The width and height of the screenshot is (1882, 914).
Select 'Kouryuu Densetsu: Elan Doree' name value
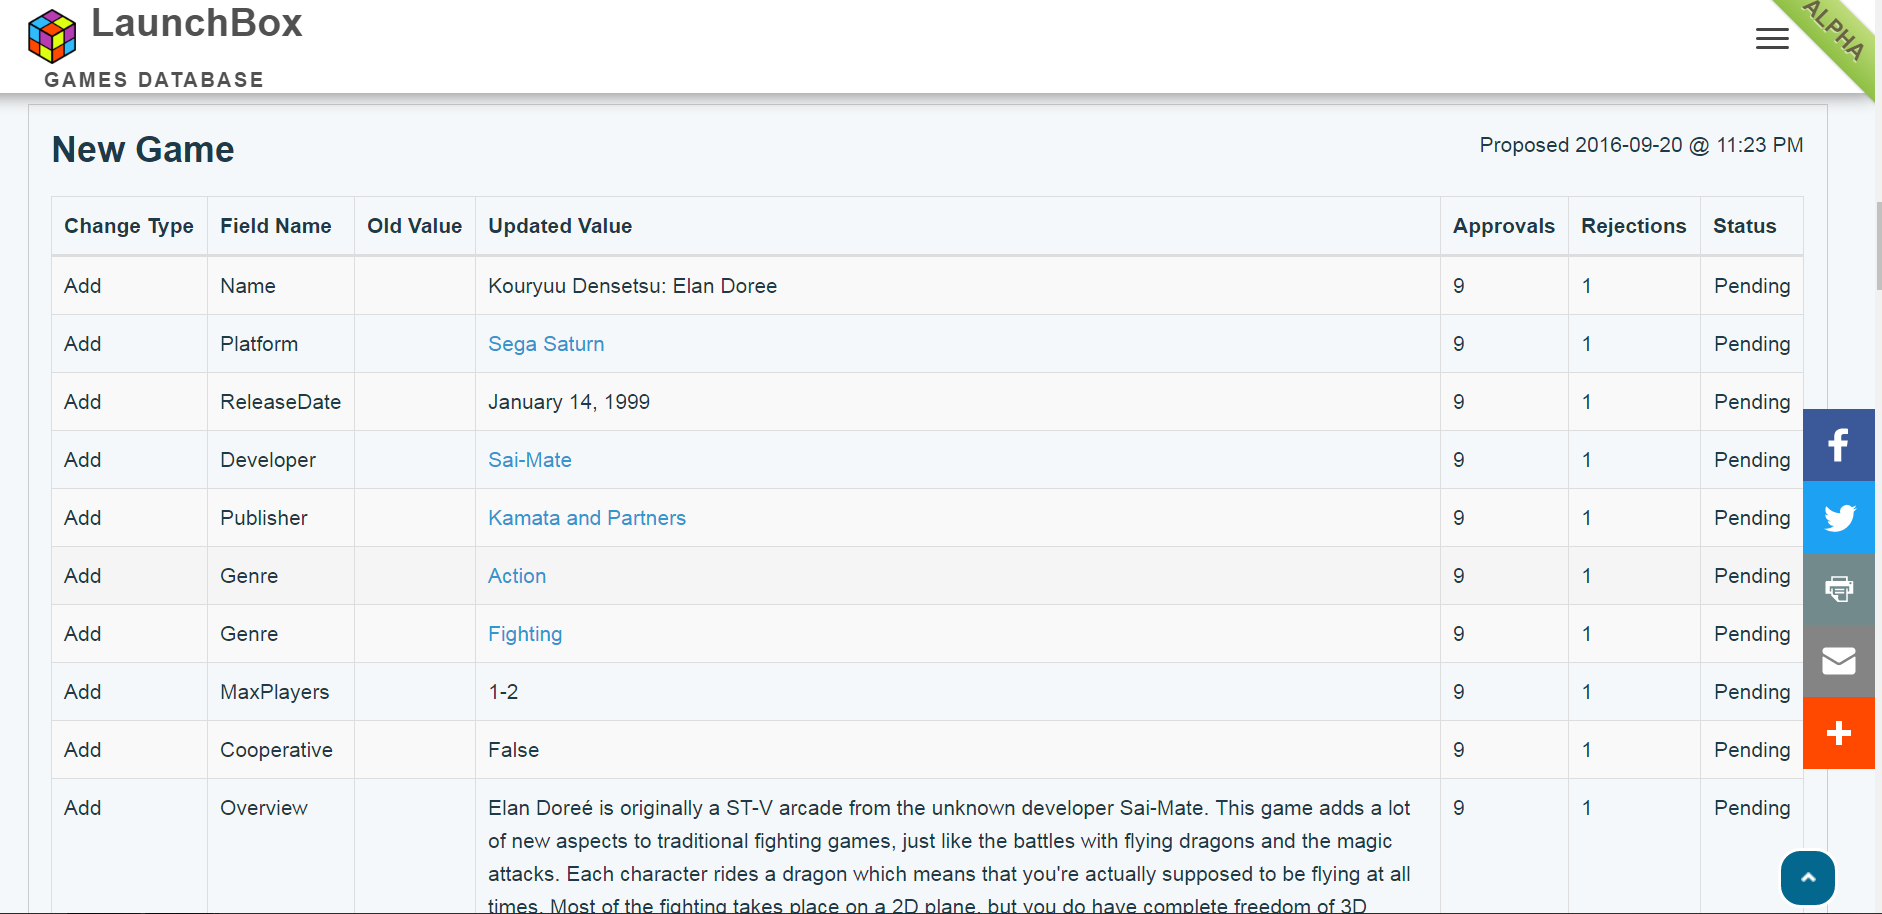coord(632,286)
